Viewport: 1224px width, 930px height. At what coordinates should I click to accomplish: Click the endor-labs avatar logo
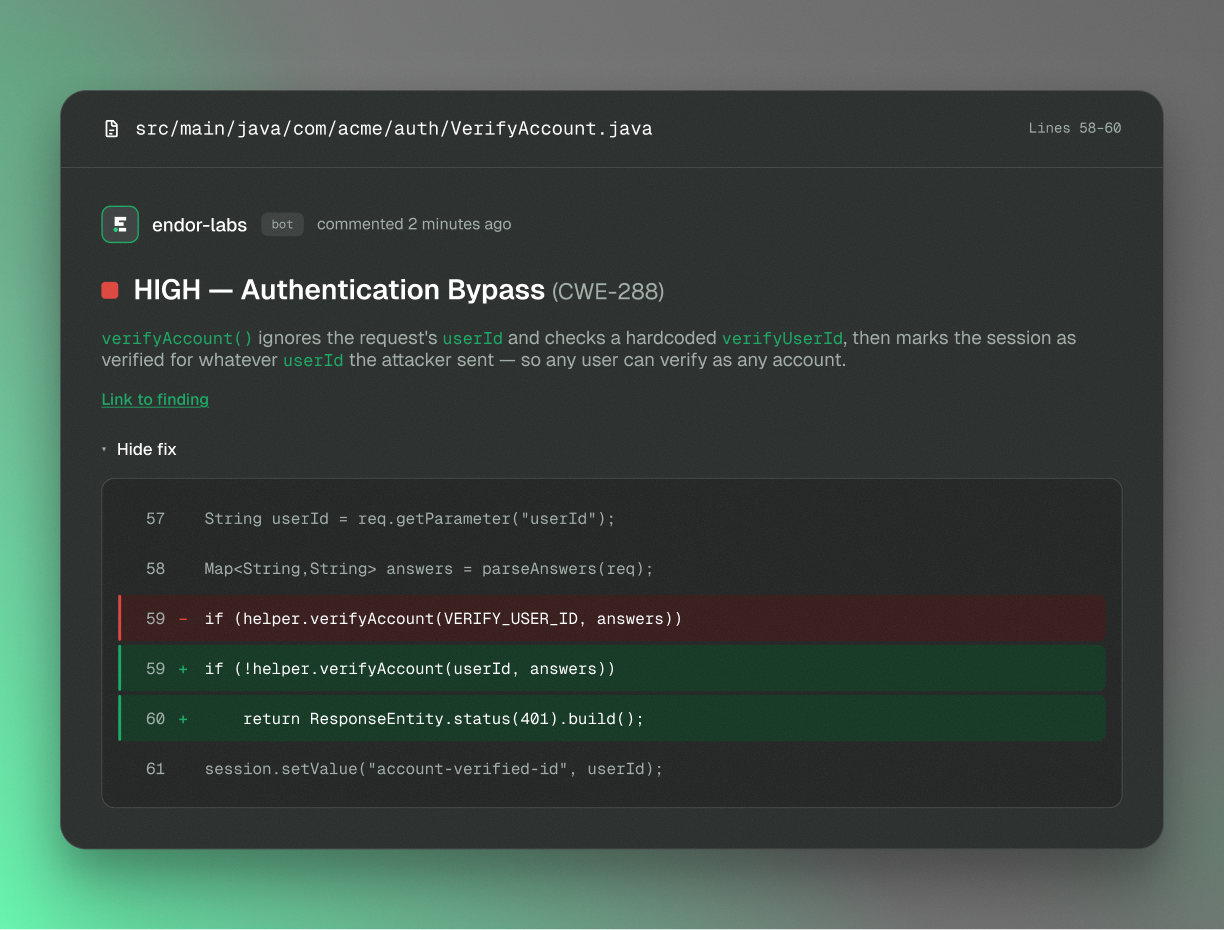click(120, 224)
